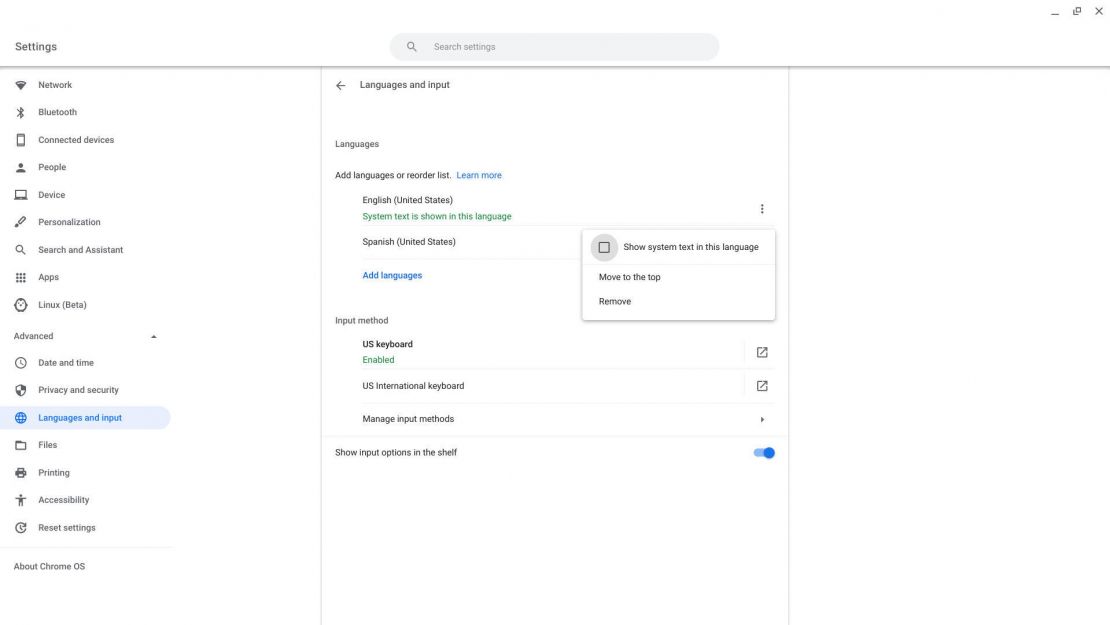1110x625 pixels.
Task: Open Linux (Beta) settings icon
Action: pyautogui.click(x=20, y=304)
